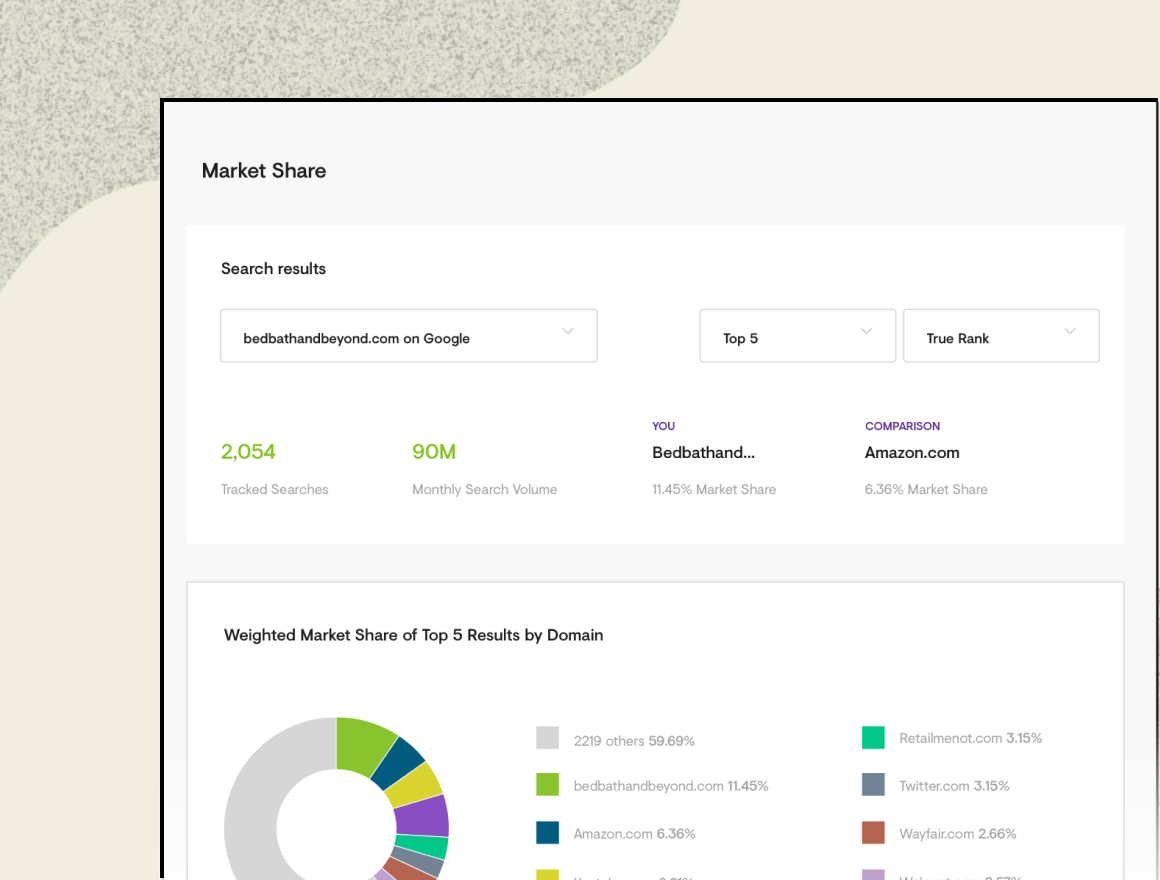Click the 2,054 tracked searches value
Image resolution: width=1160 pixels, height=880 pixels.
point(248,452)
